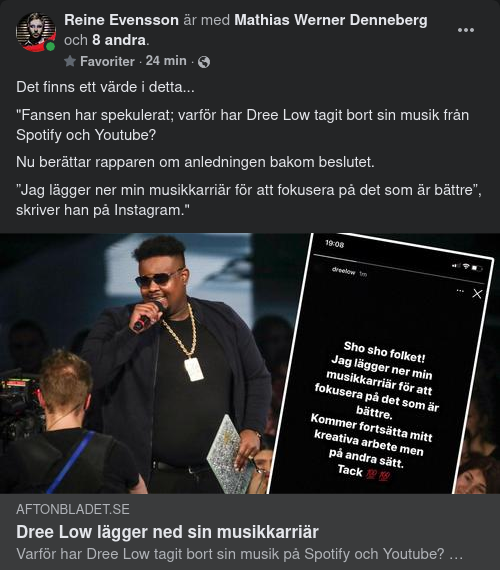Click the '24 min' post timestamp
This screenshot has width=500, height=570.
click(x=166, y=61)
